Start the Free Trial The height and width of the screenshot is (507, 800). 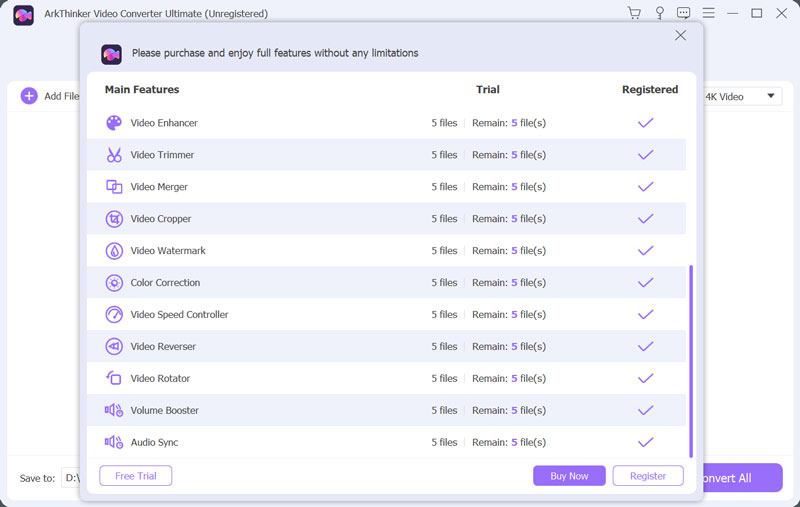136,476
